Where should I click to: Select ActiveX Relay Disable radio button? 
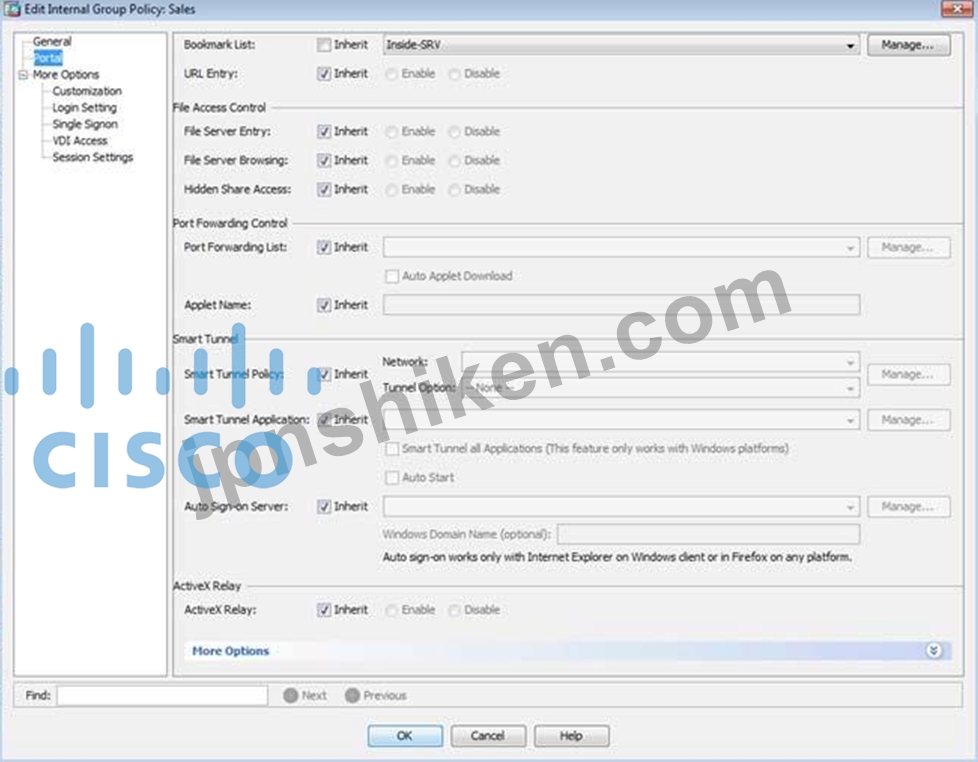pos(454,610)
